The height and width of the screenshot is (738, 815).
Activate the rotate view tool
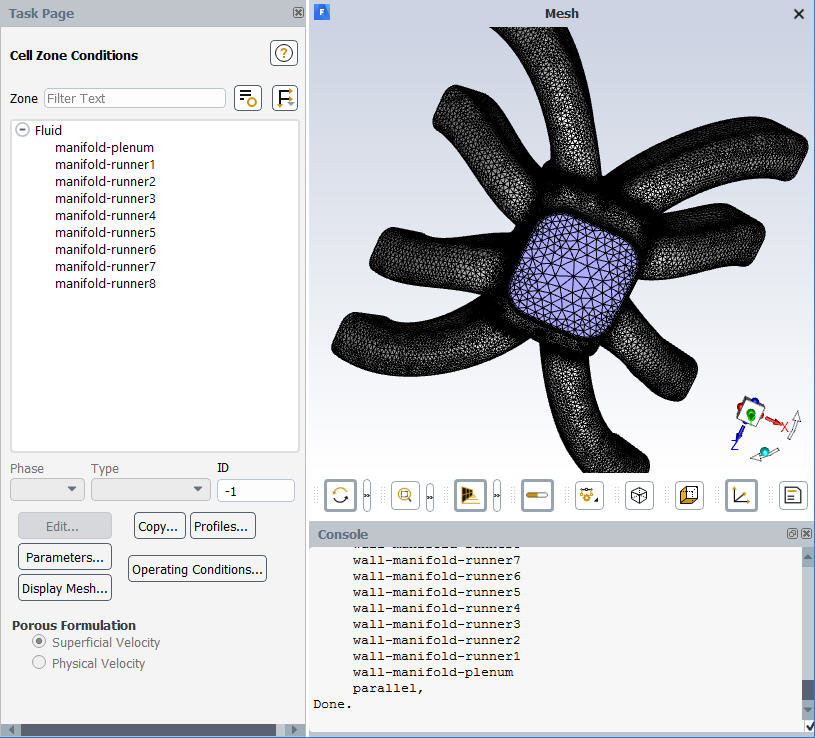340,495
